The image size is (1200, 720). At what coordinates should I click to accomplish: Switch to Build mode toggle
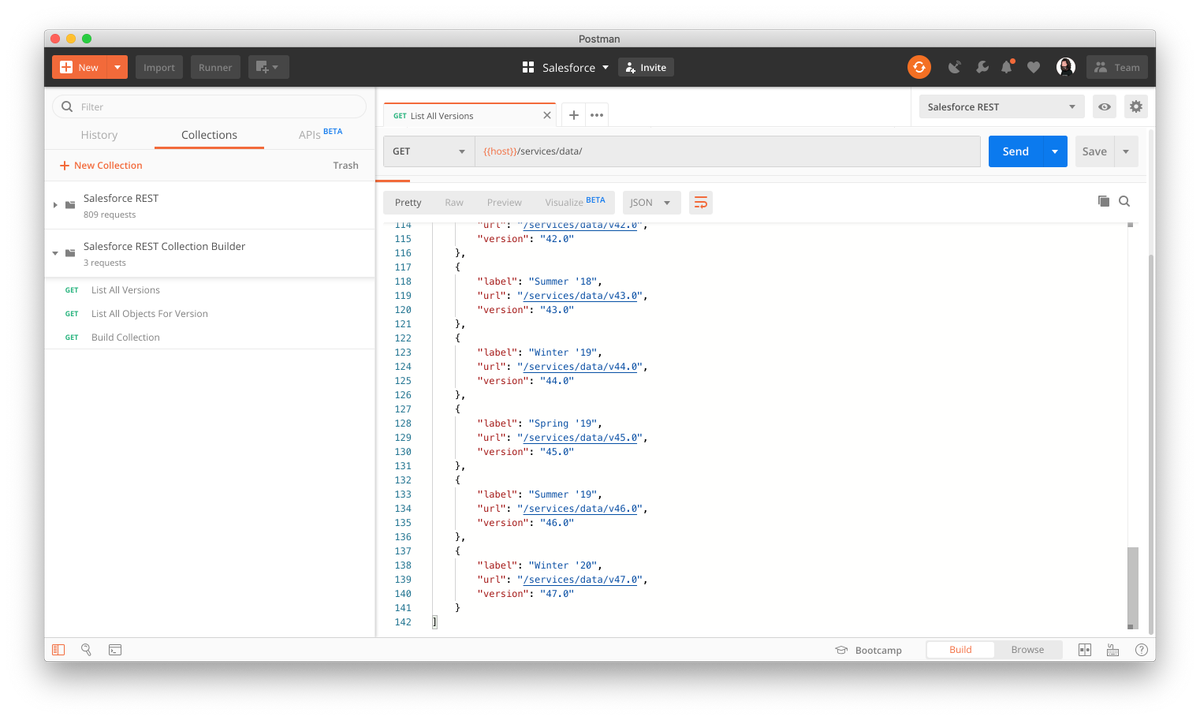(960, 650)
